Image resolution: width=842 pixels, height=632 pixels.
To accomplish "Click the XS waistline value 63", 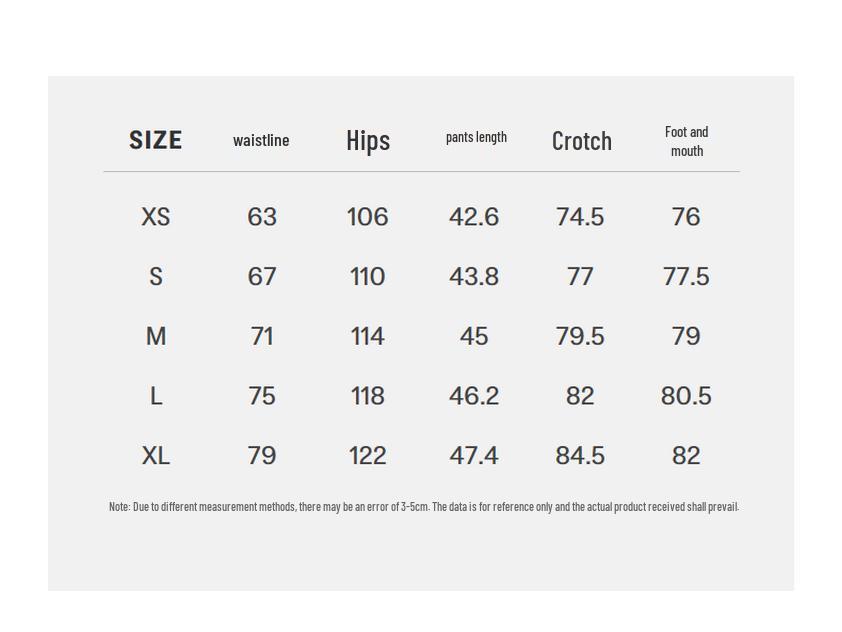I will [x=262, y=217].
